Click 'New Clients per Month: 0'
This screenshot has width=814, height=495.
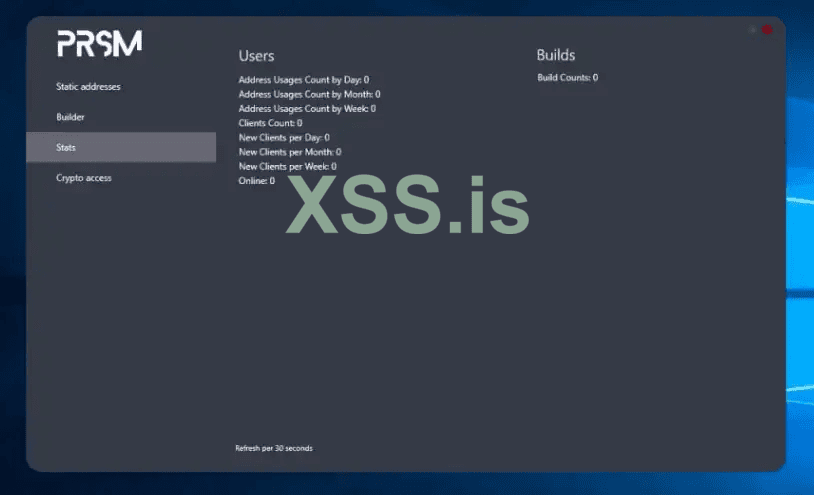pyautogui.click(x=290, y=152)
